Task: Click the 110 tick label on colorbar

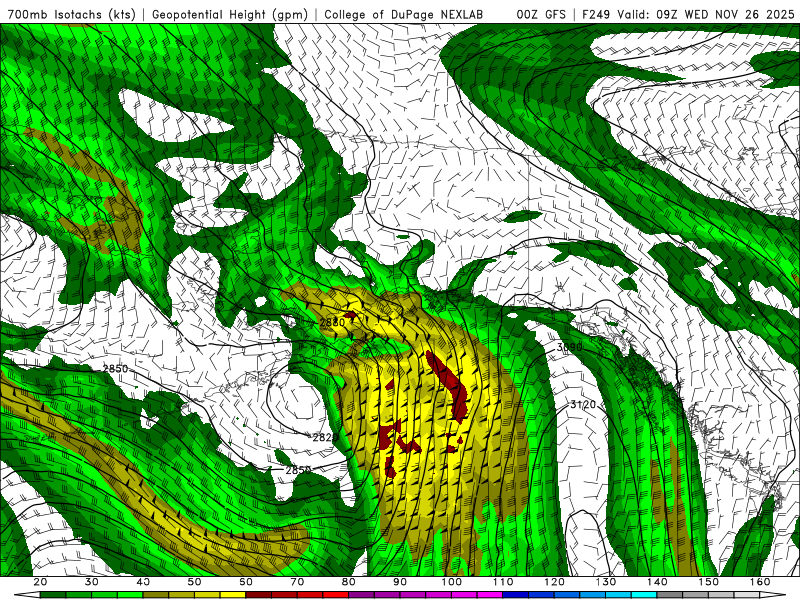Action: 503,582
